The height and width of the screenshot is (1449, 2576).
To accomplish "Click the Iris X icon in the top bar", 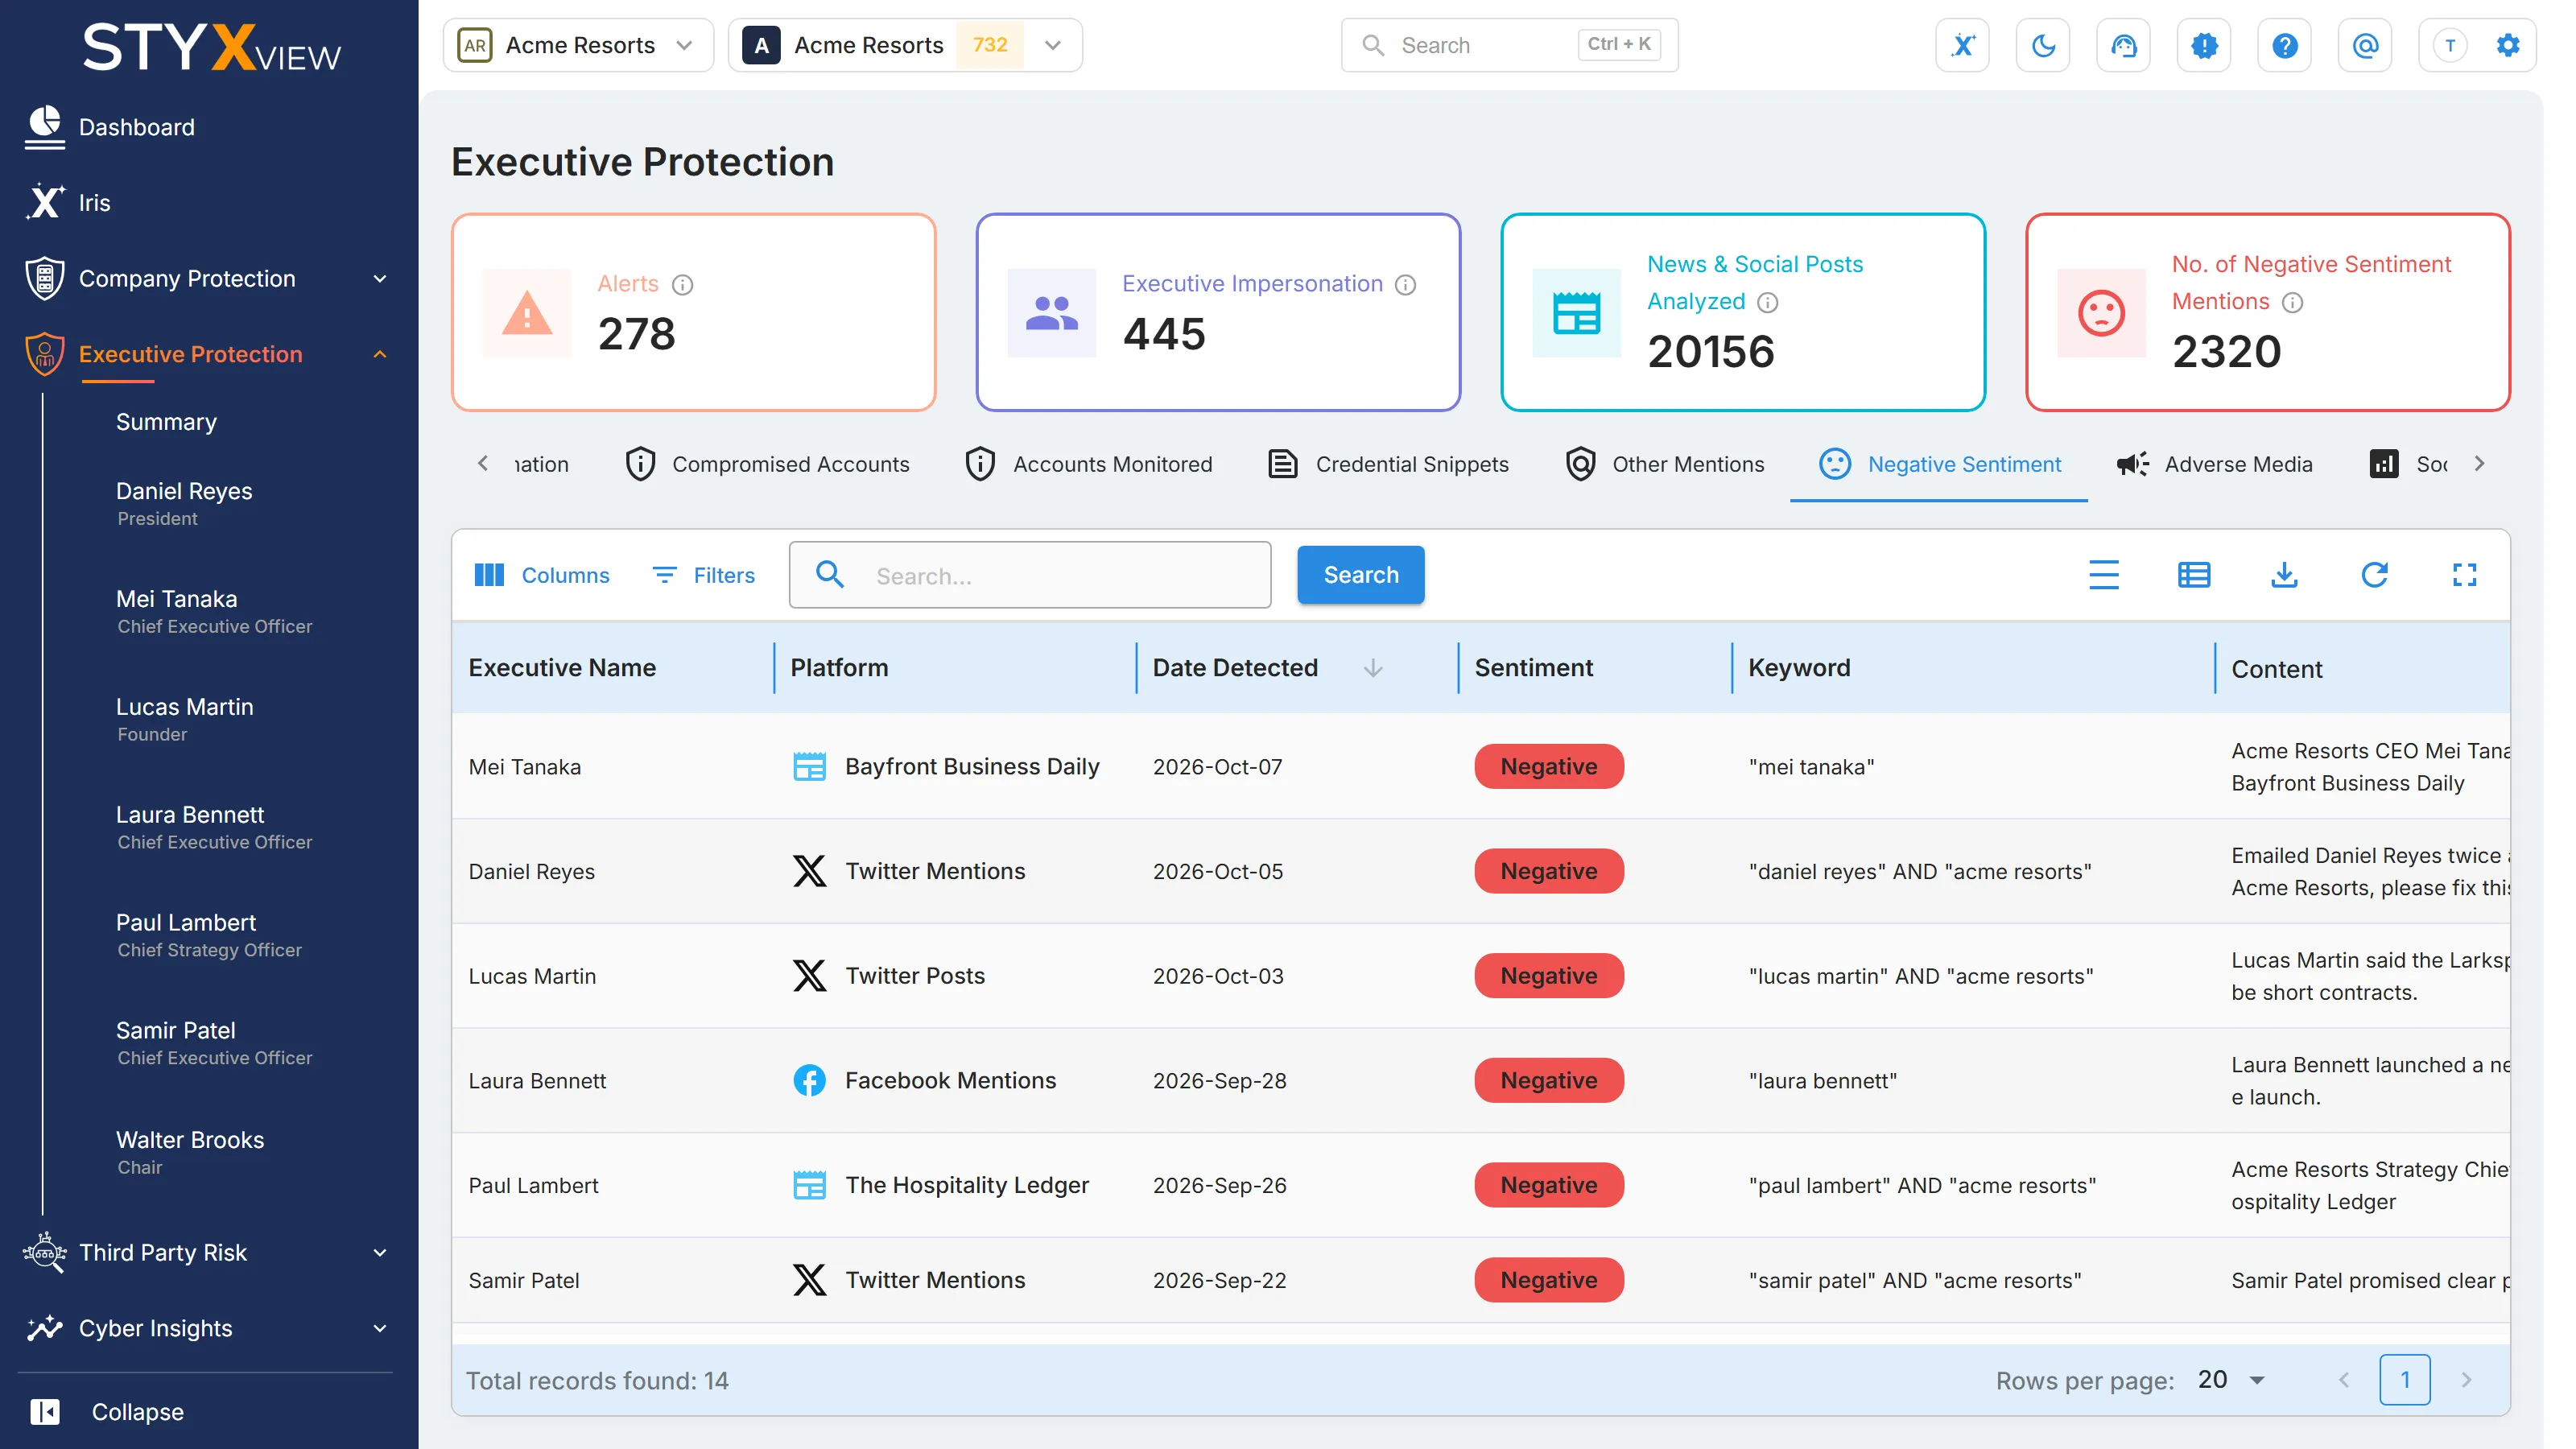I will pyautogui.click(x=1962, y=45).
